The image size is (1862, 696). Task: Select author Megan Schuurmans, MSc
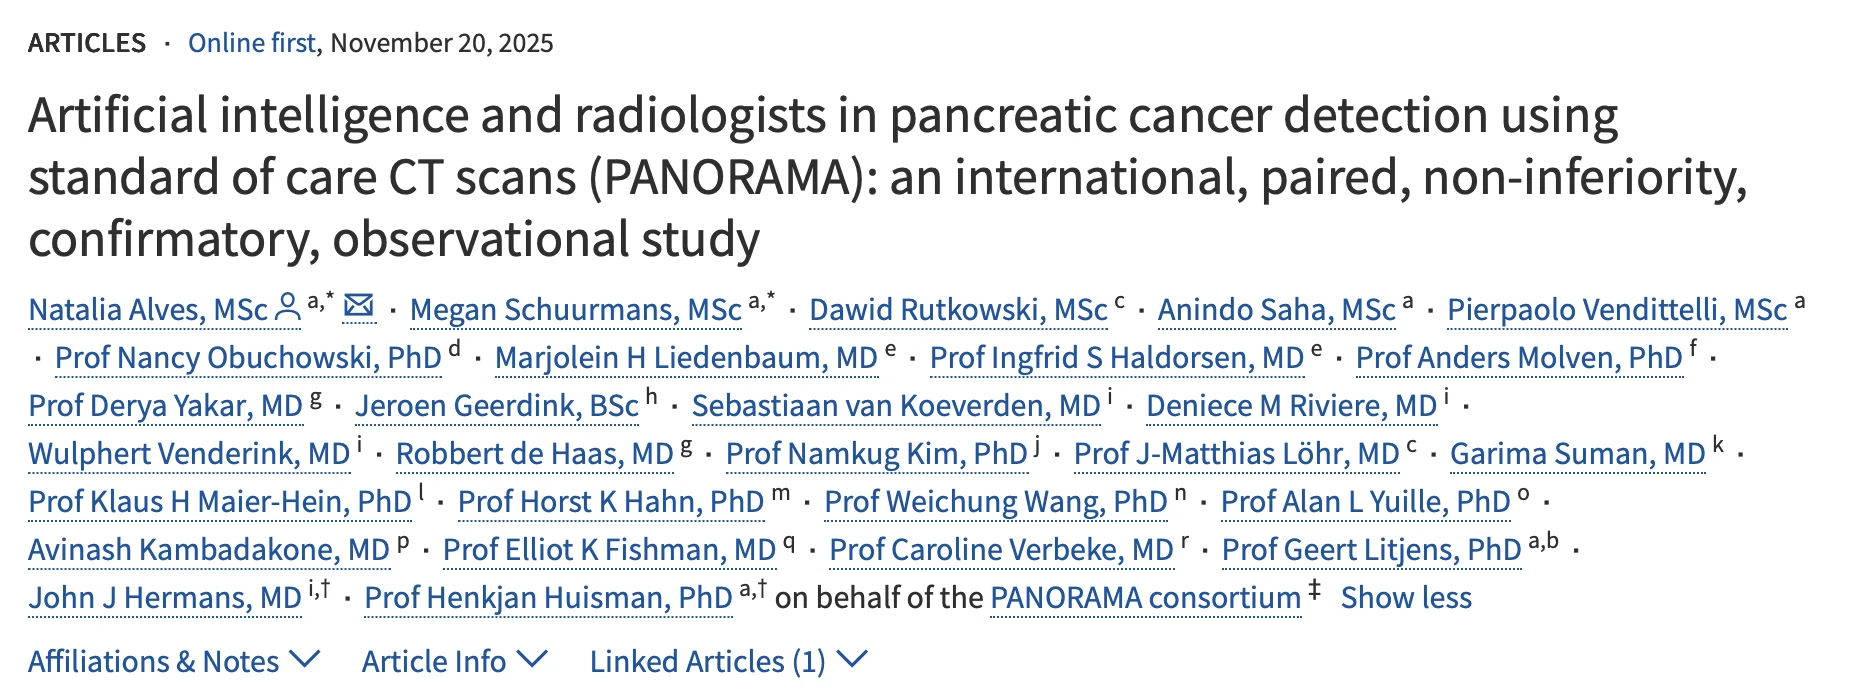click(x=575, y=310)
